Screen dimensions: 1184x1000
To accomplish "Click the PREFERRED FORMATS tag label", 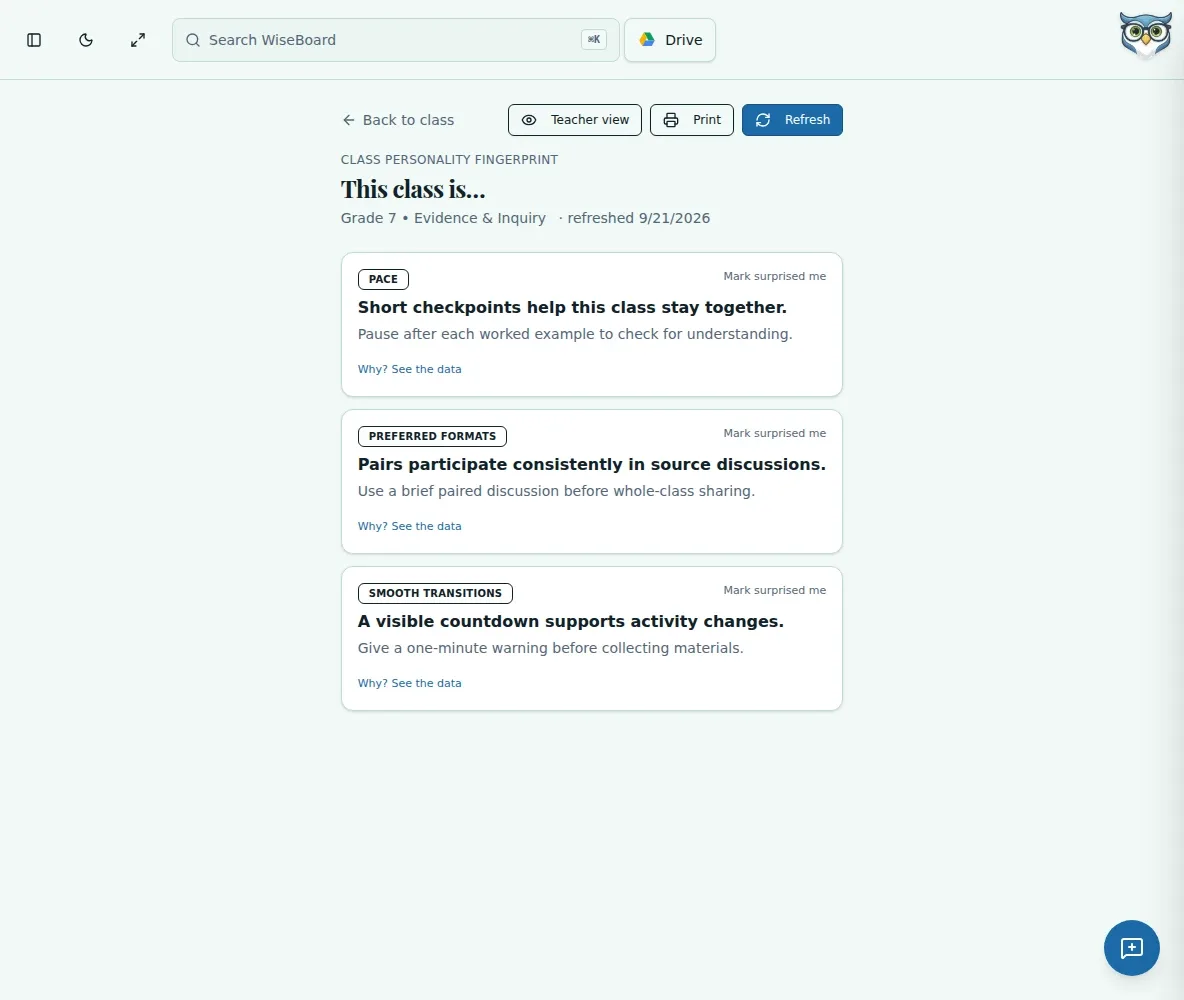I will click(432, 437).
